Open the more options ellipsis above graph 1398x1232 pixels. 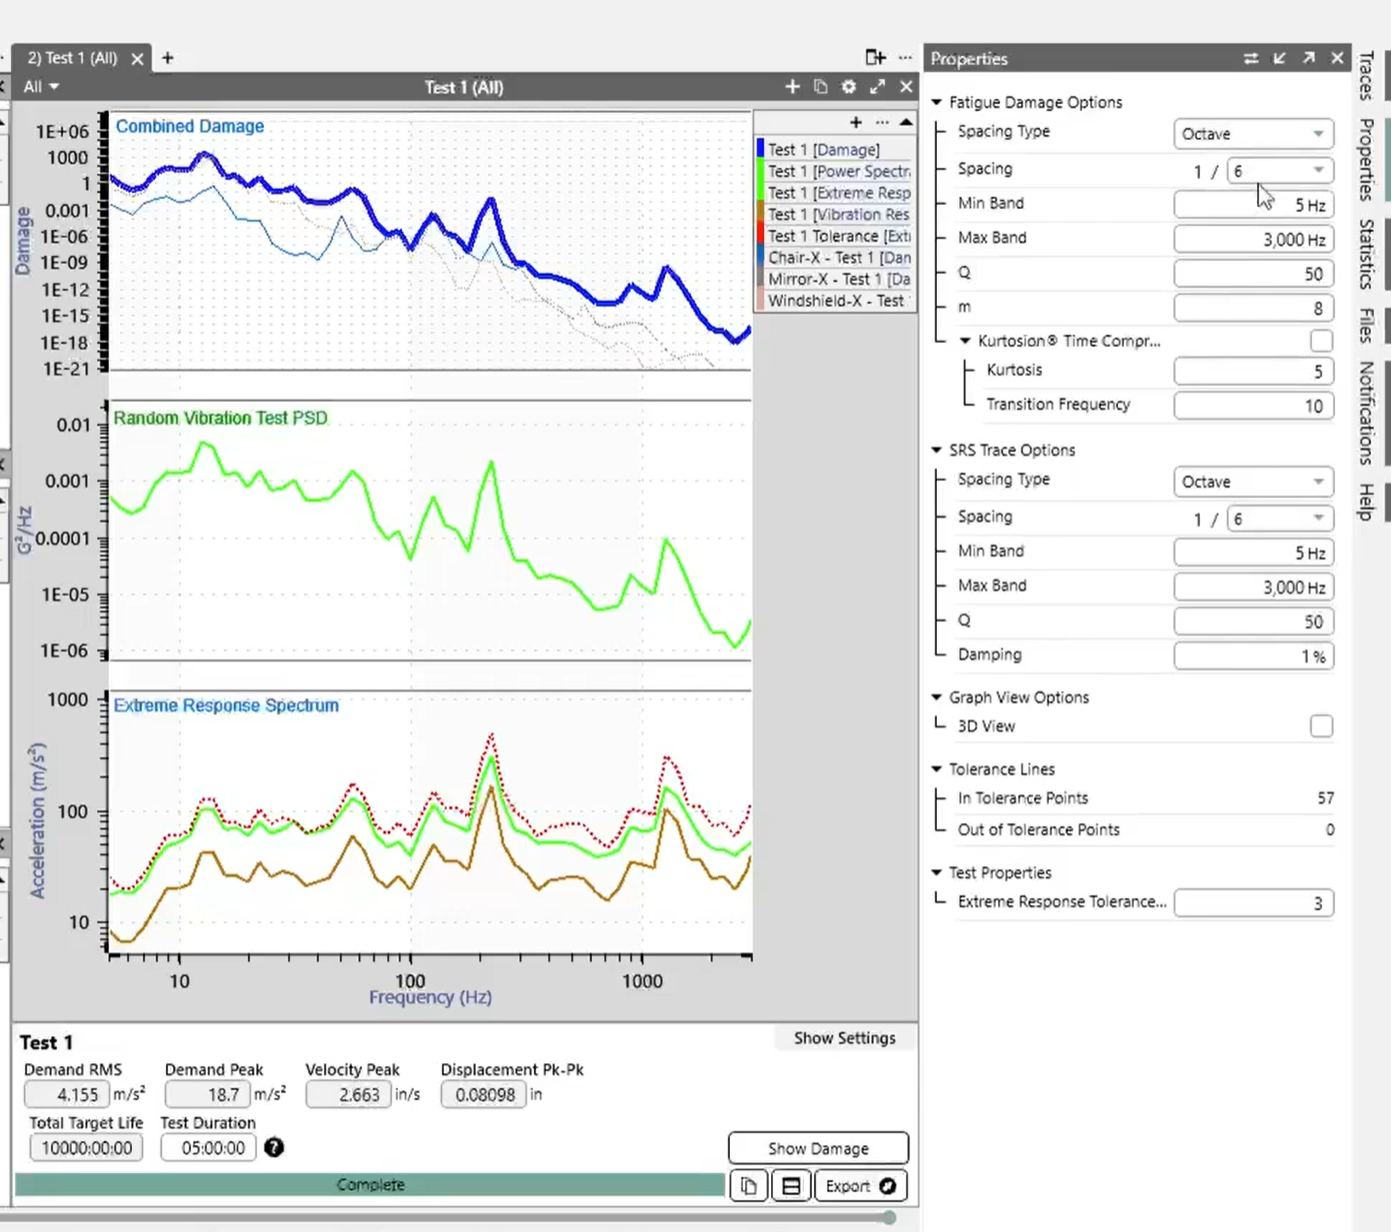(x=905, y=57)
